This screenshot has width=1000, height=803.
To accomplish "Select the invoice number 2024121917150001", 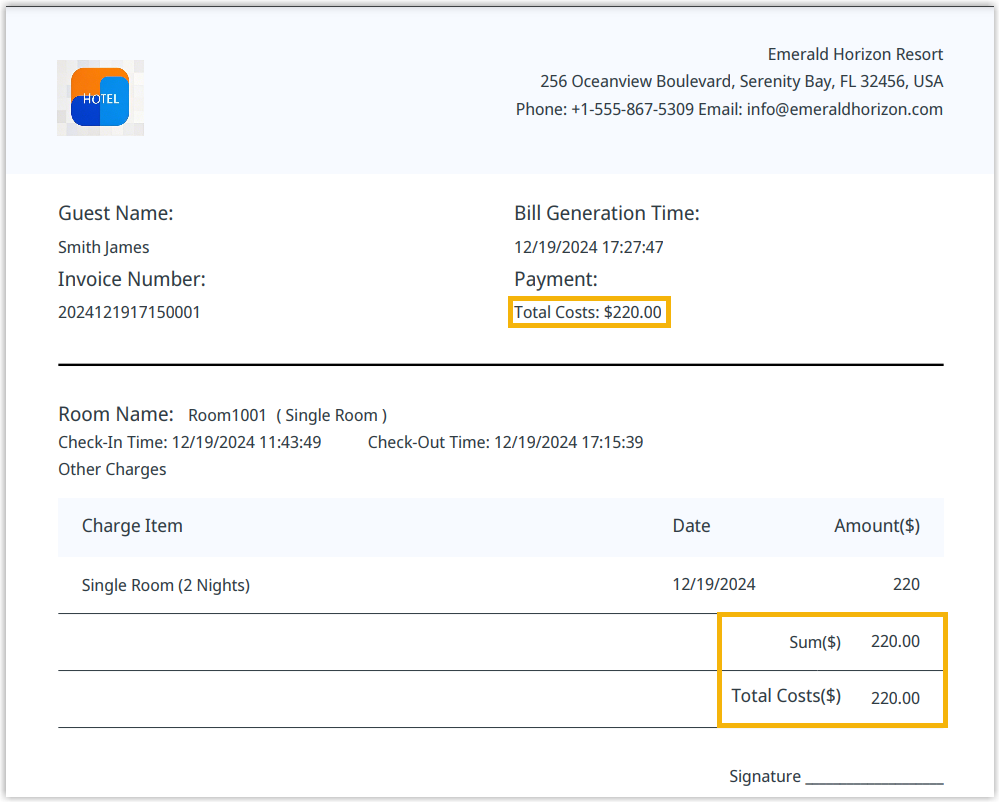I will coord(129,312).
